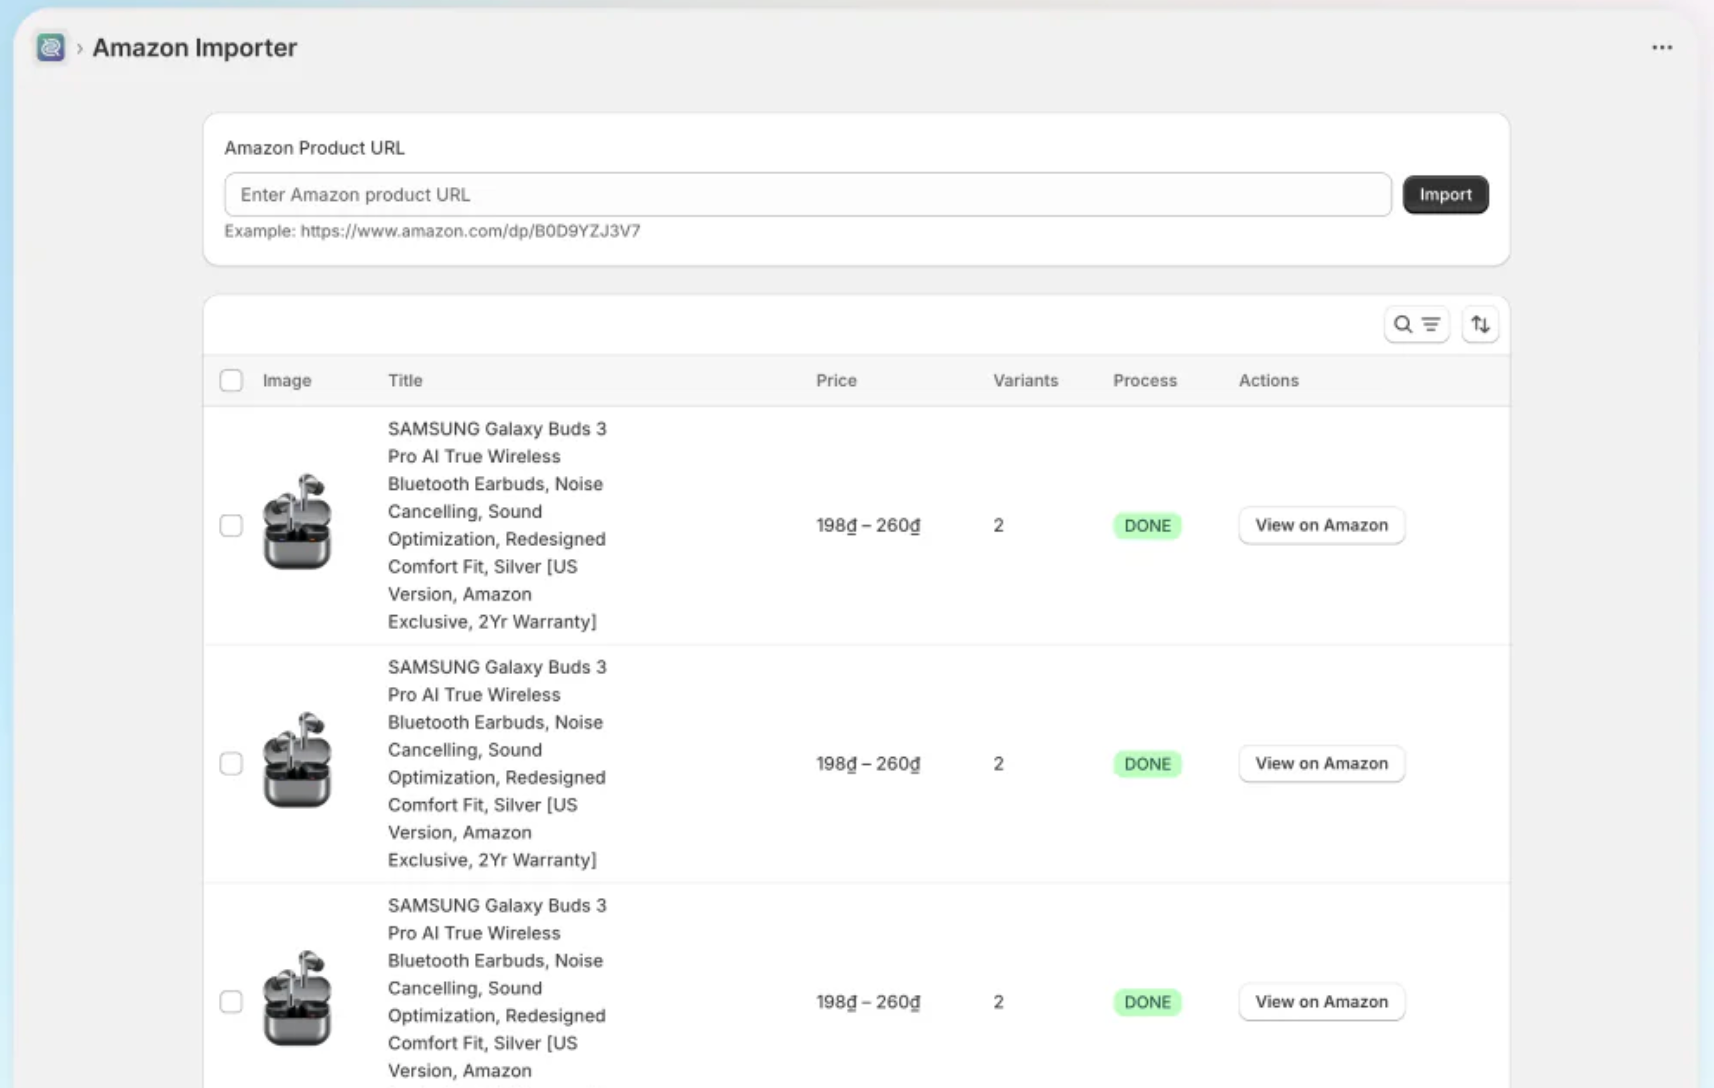Click the app icon beside Amazon Importer
Viewport: 1714px width, 1088px height.
click(x=51, y=47)
